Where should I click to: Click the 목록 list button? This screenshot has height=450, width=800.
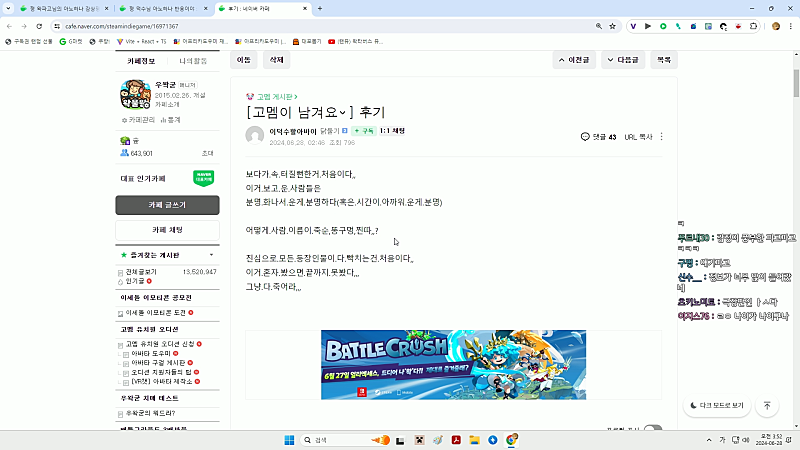664,60
